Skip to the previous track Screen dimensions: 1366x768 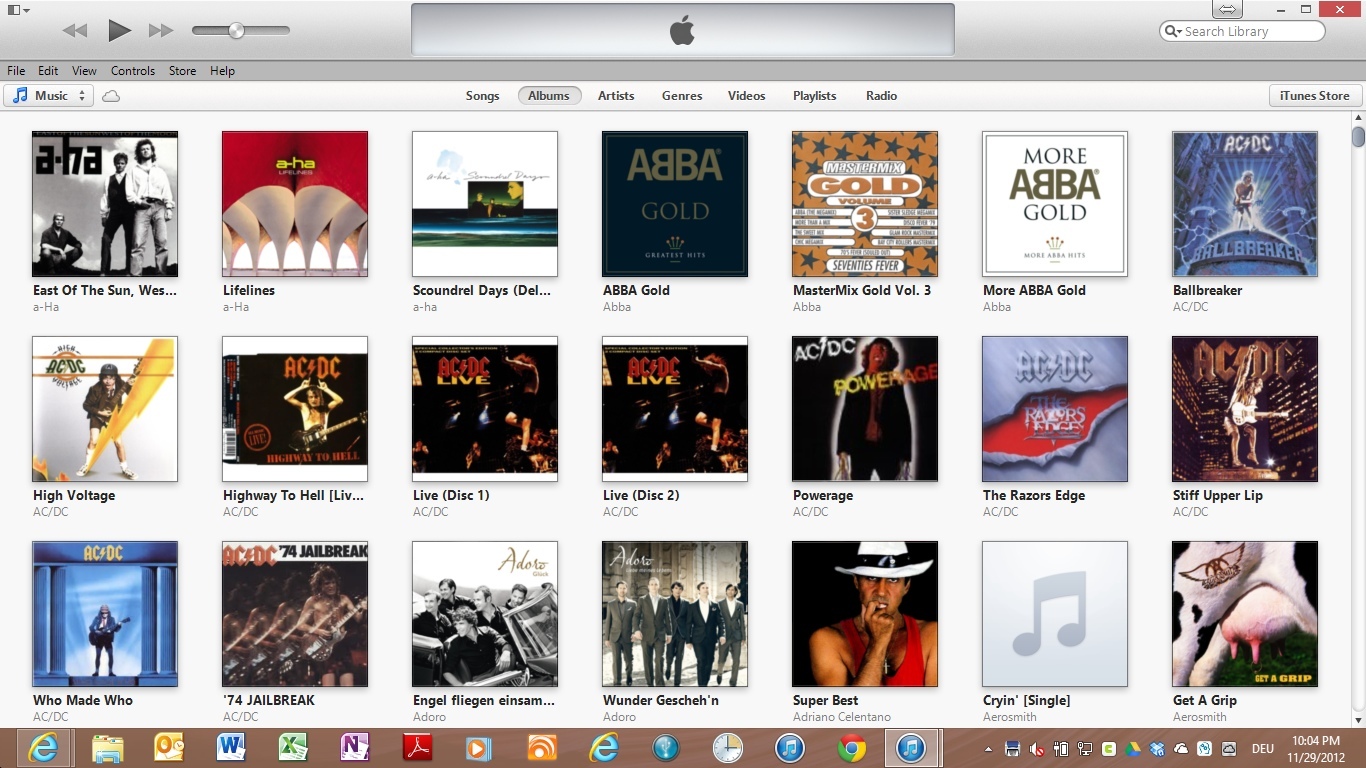(75, 31)
